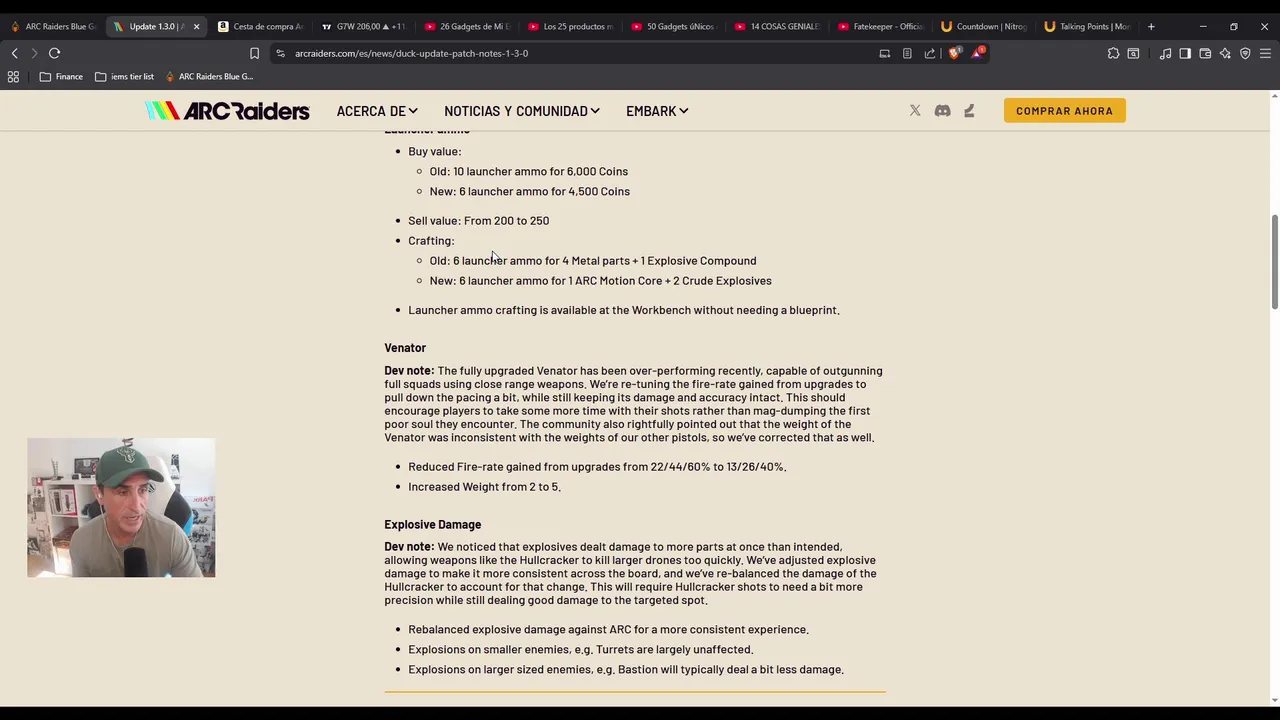Toggle the browser sidebar panel icon
This screenshot has width=1280, height=720.
[1185, 53]
